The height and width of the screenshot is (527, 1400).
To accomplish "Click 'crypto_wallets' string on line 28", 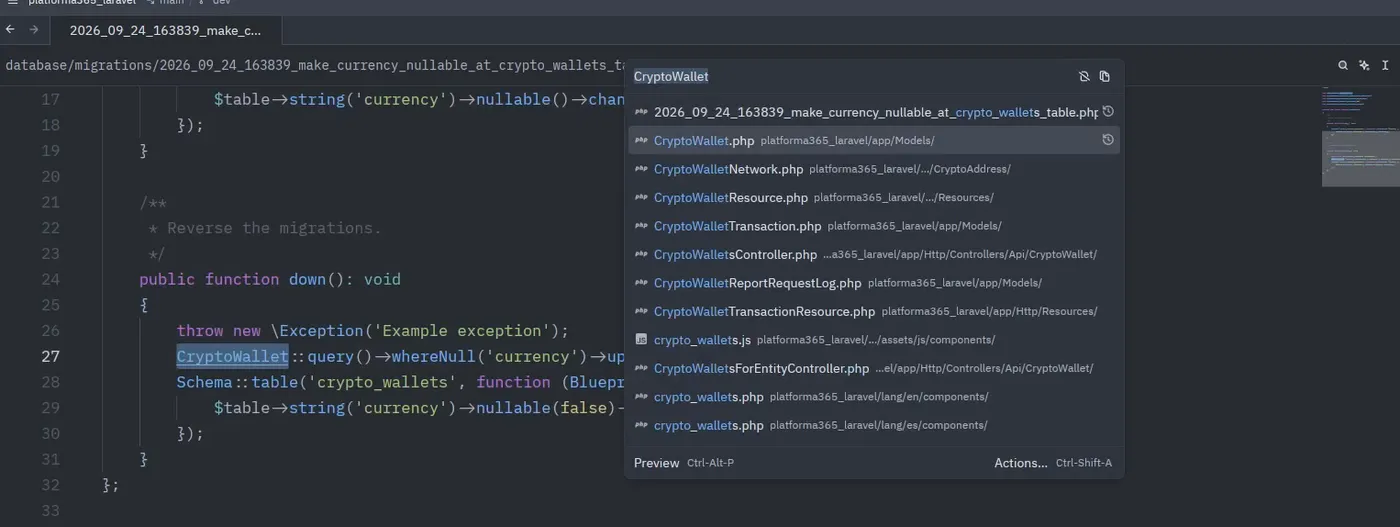I will tap(384, 382).
